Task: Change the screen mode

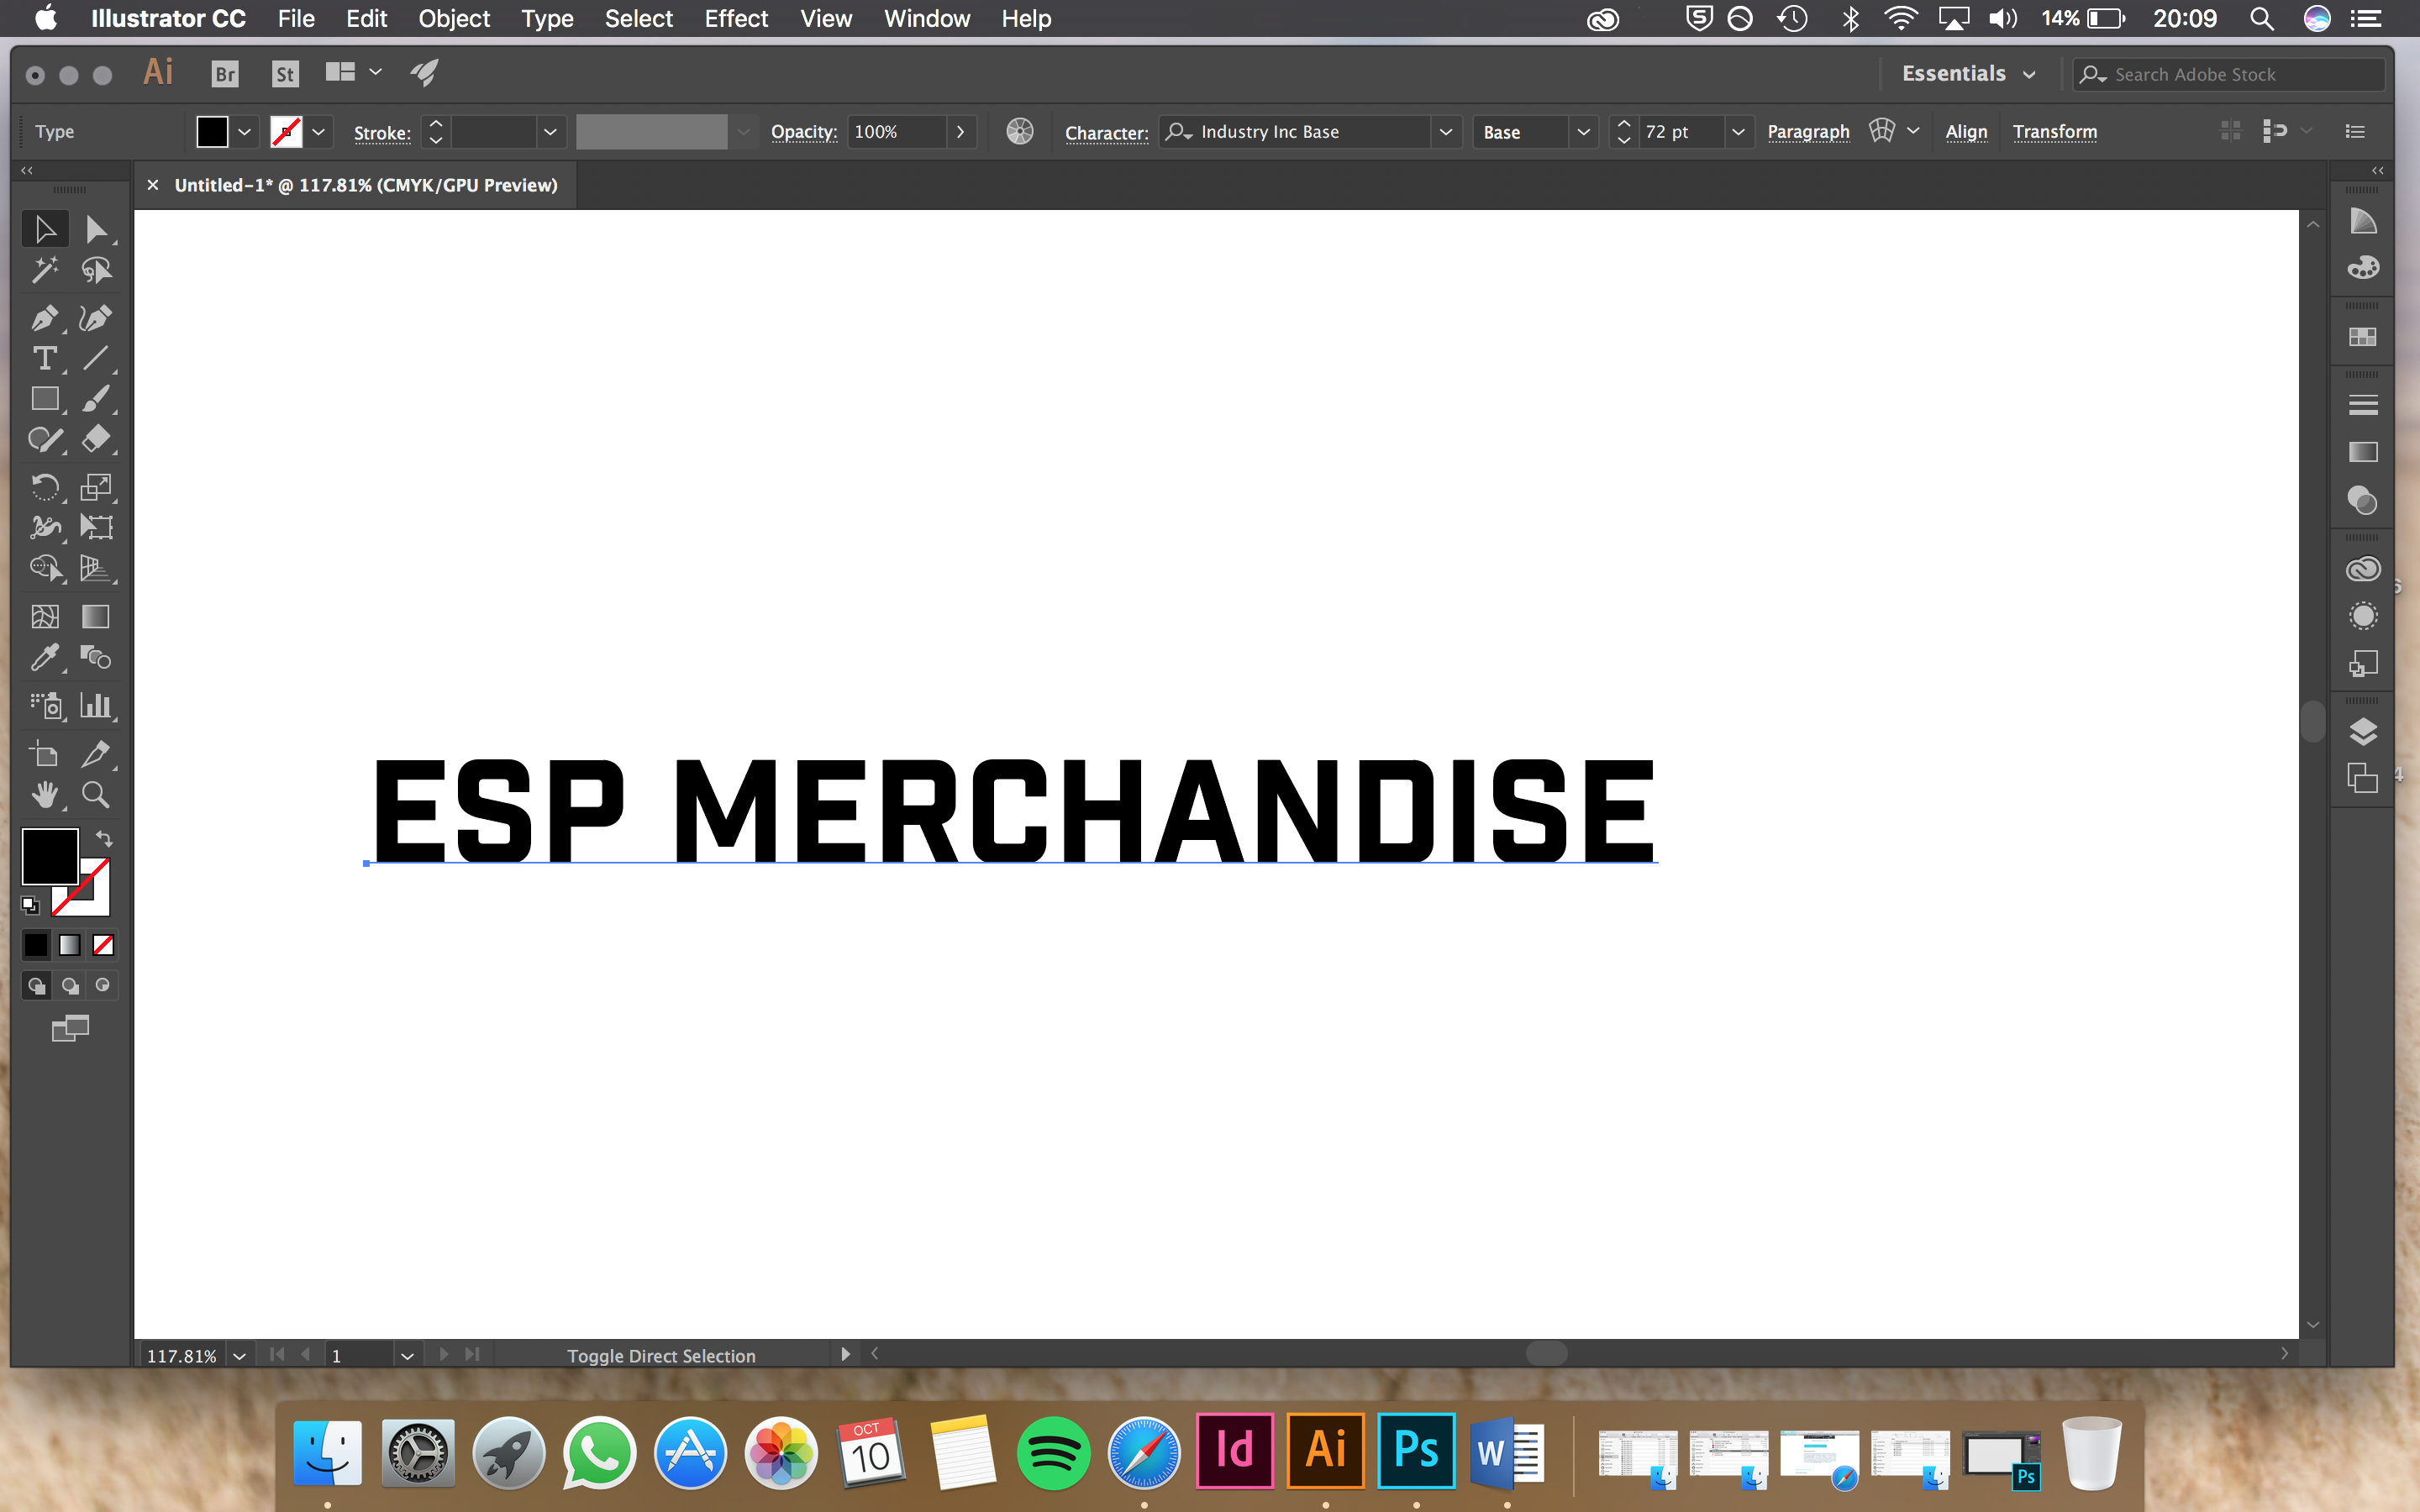Action: [x=70, y=1028]
